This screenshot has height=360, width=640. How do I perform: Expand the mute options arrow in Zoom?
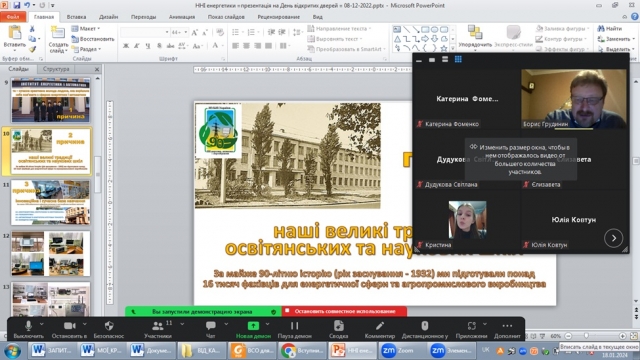tap(42, 324)
